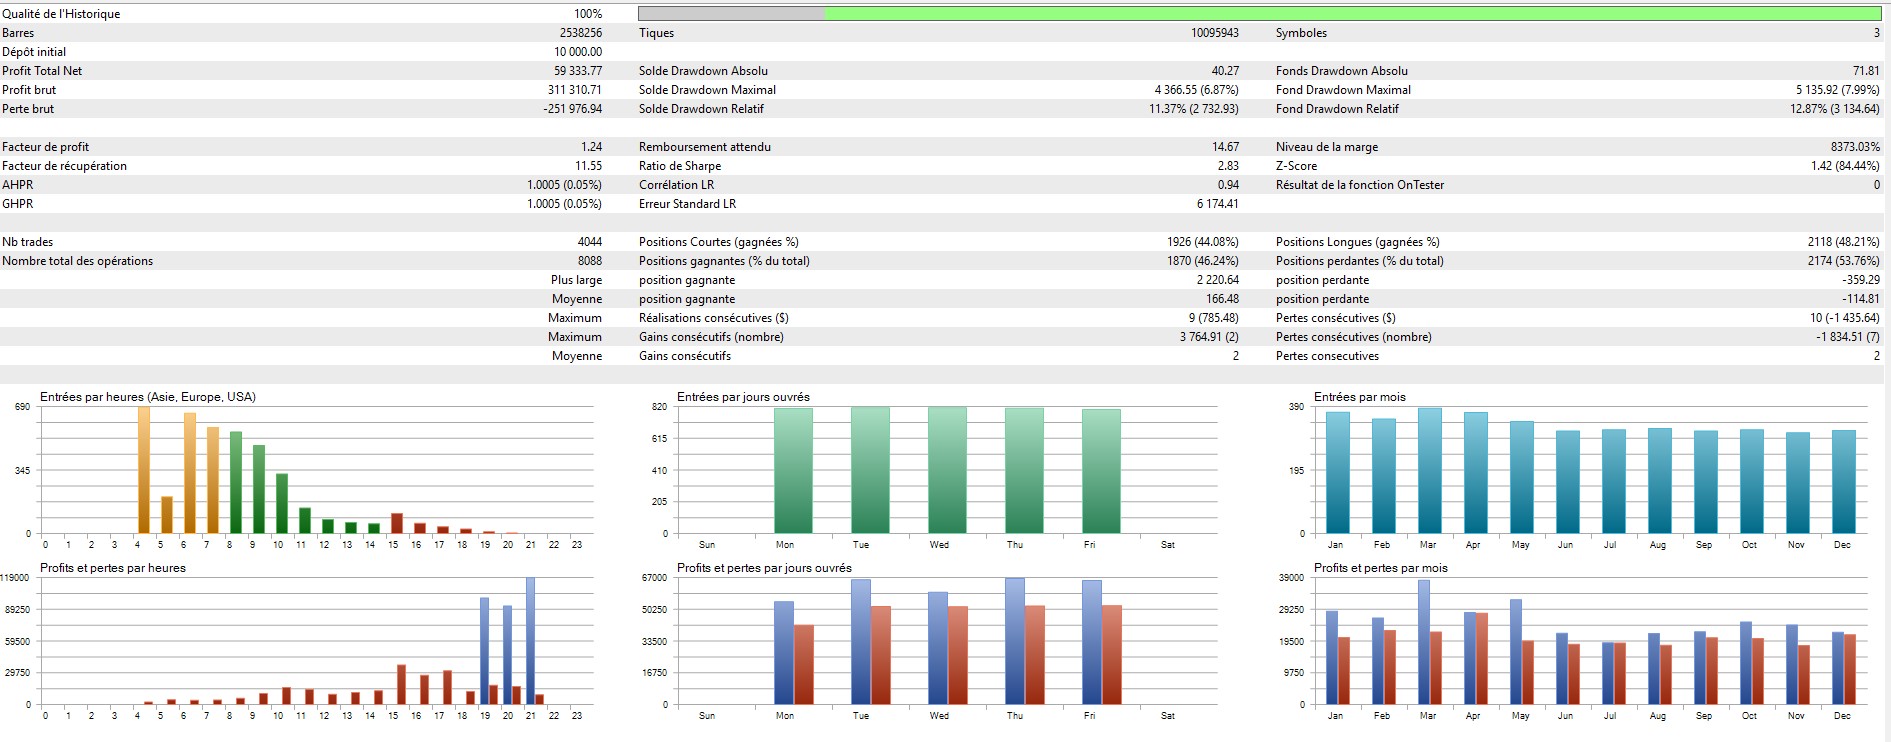Click the net profit value 59 333.77
This screenshot has height=742, width=1891.
pos(578,71)
